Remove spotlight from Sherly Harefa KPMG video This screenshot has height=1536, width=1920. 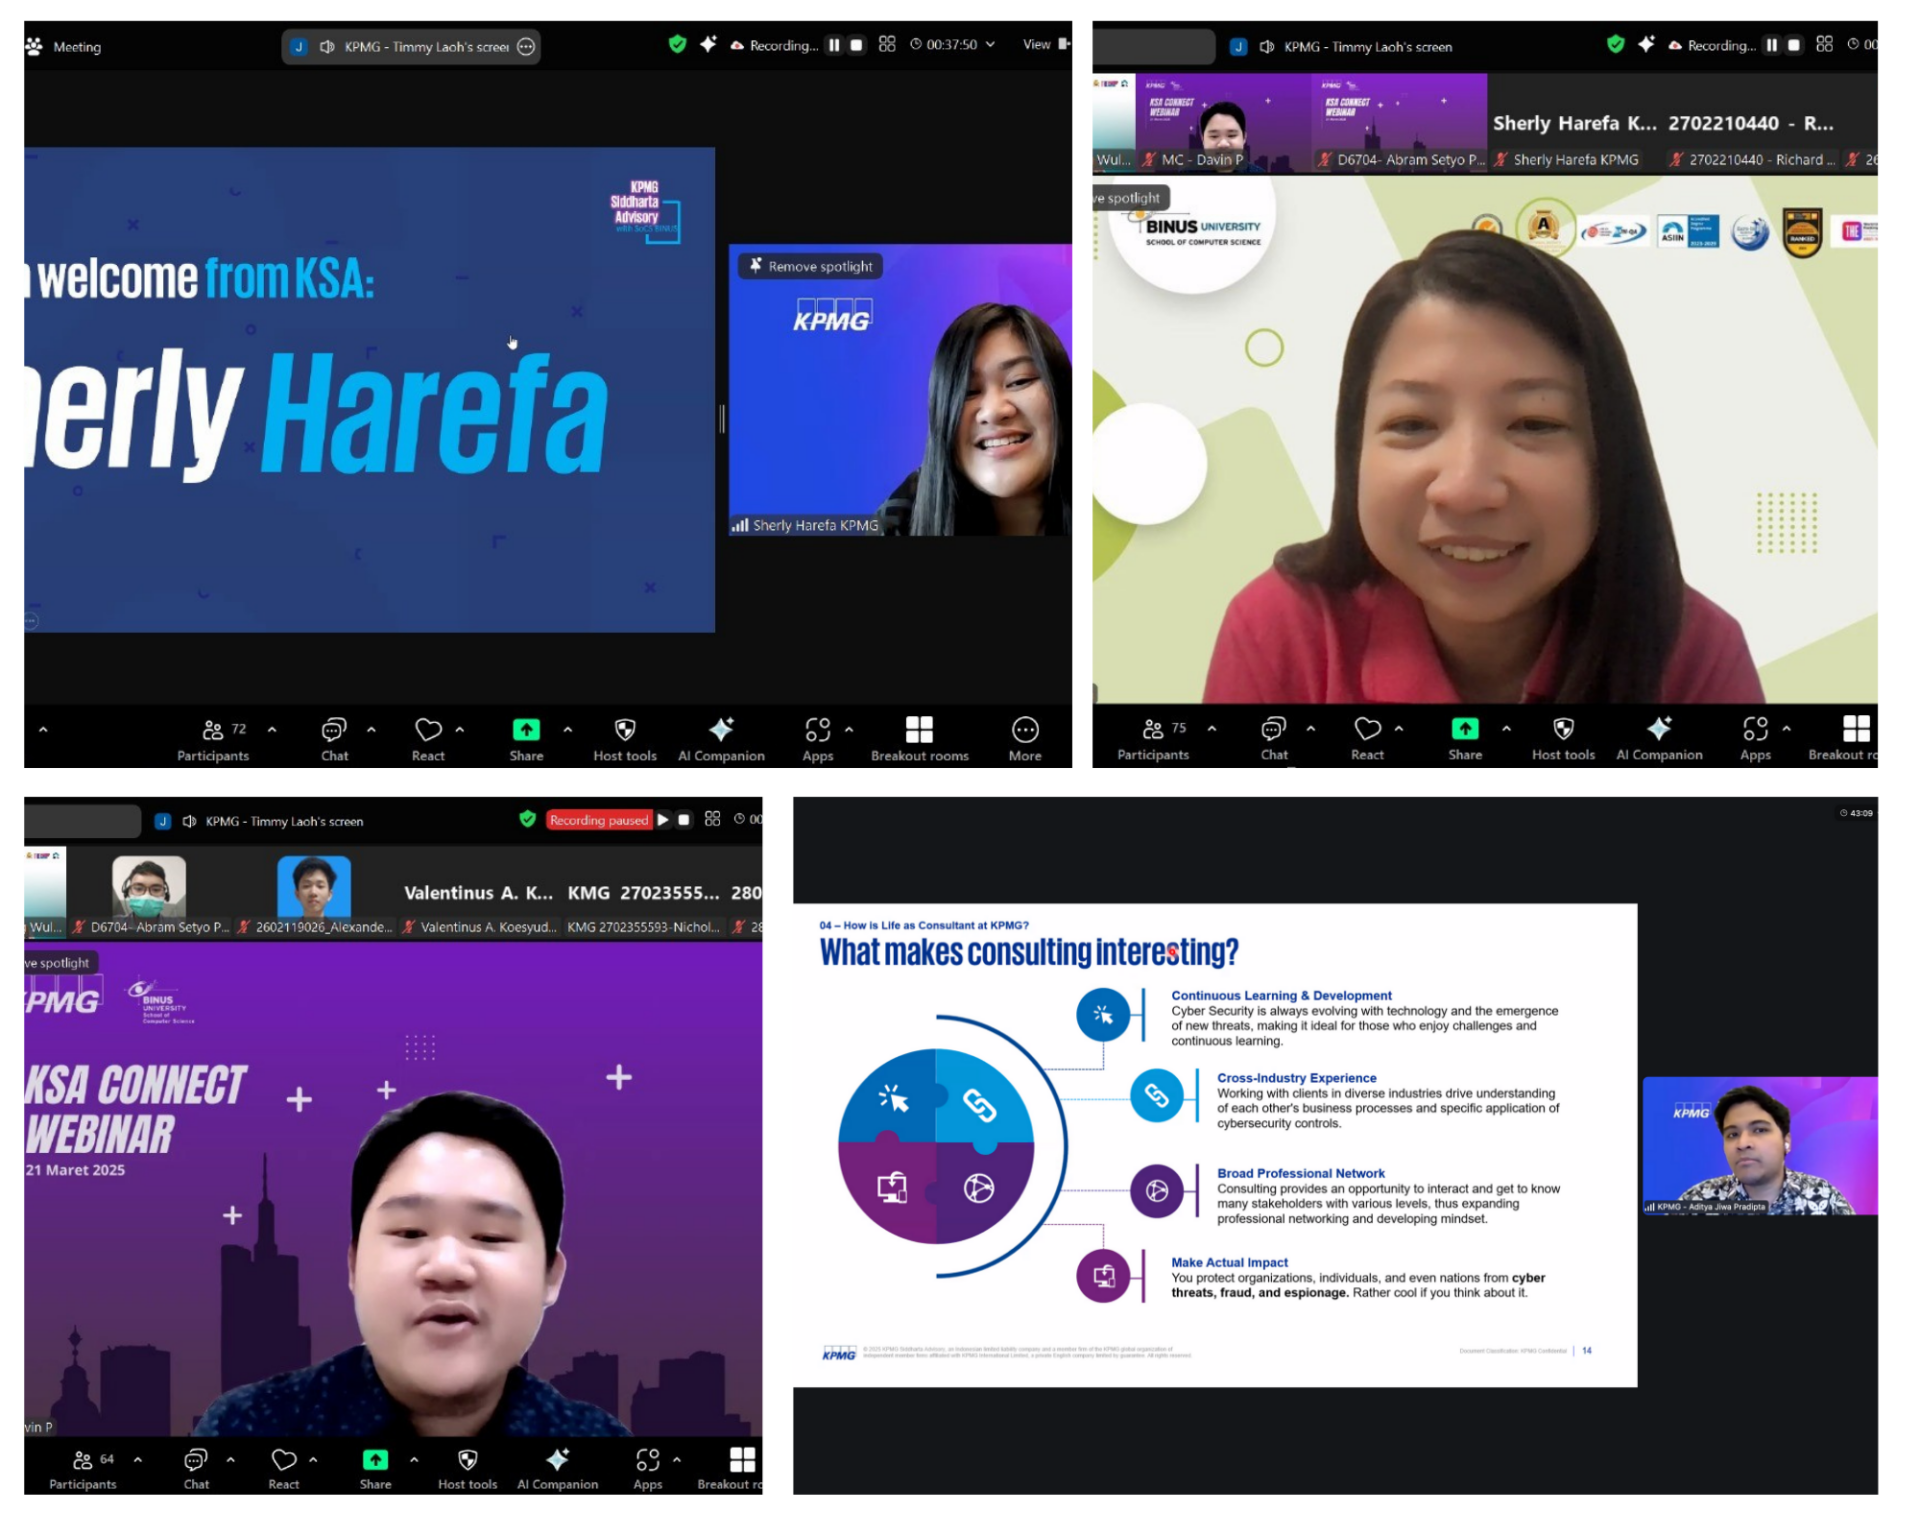tap(811, 266)
